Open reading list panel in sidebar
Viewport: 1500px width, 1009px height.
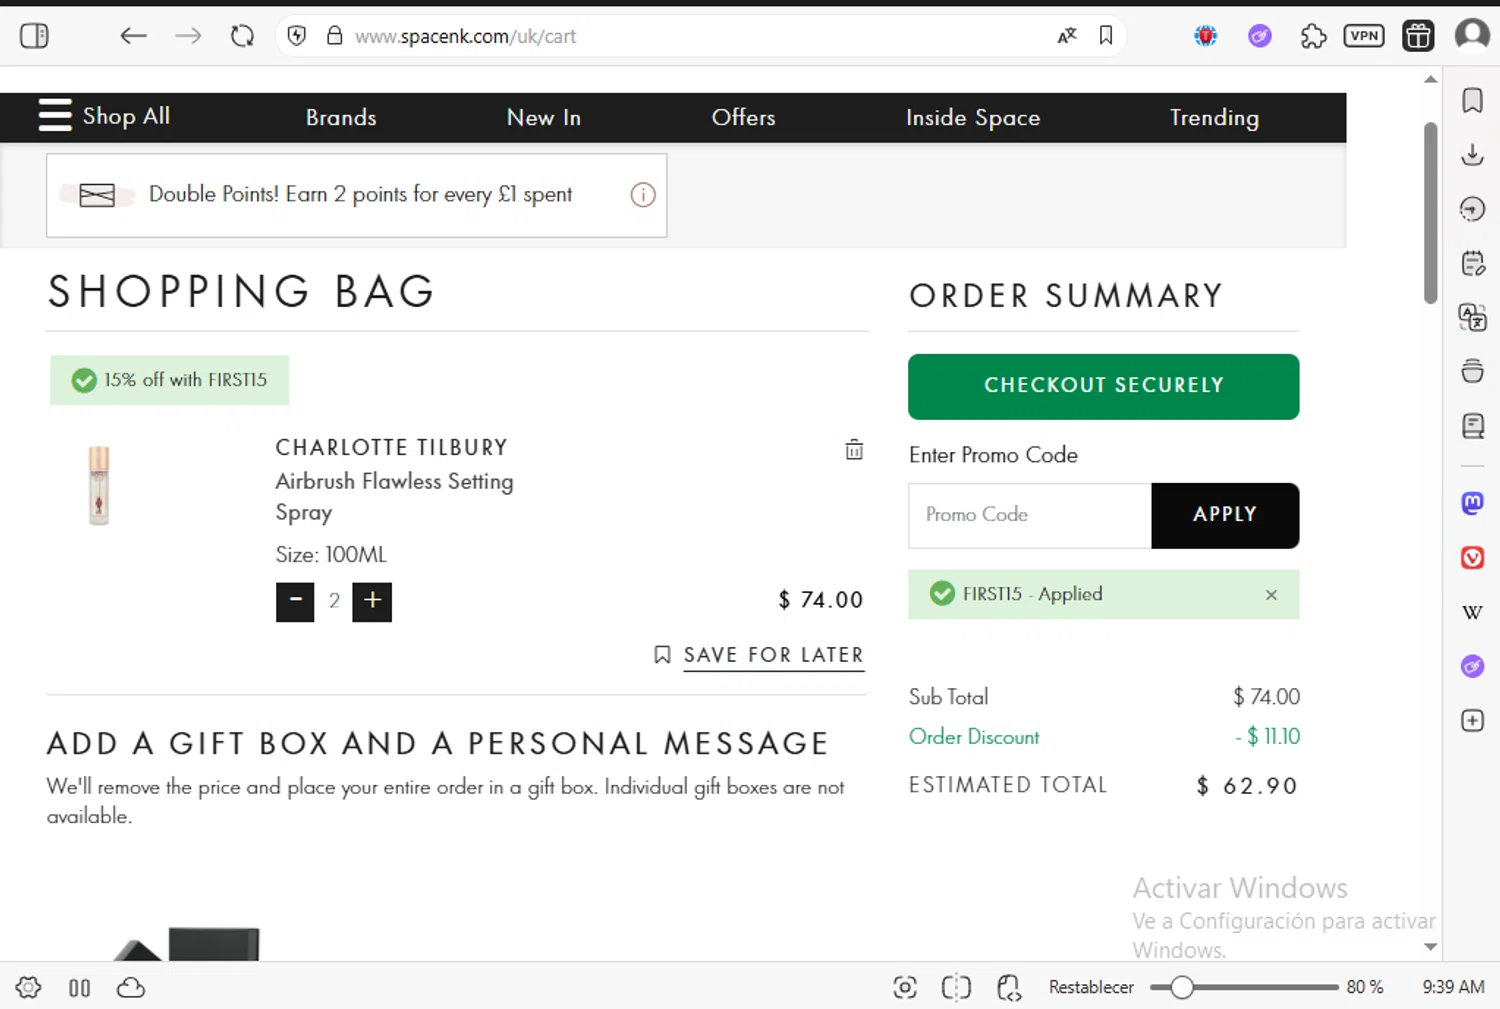click(1472, 426)
